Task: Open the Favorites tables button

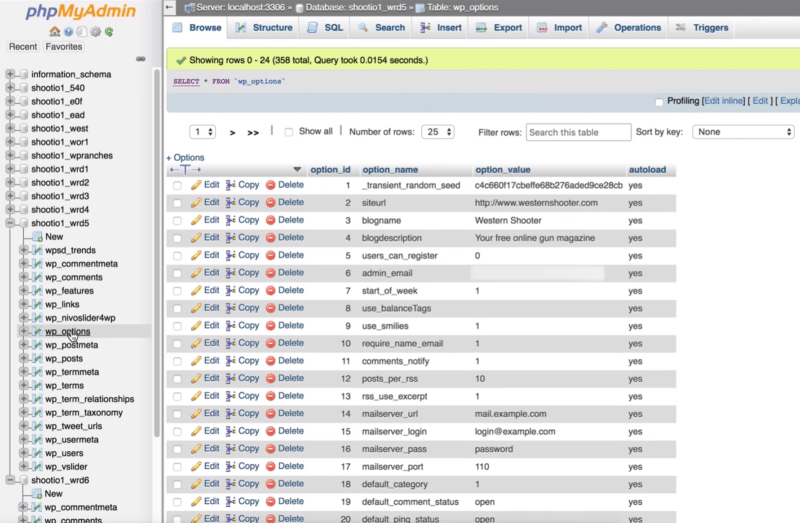Action: (x=64, y=46)
